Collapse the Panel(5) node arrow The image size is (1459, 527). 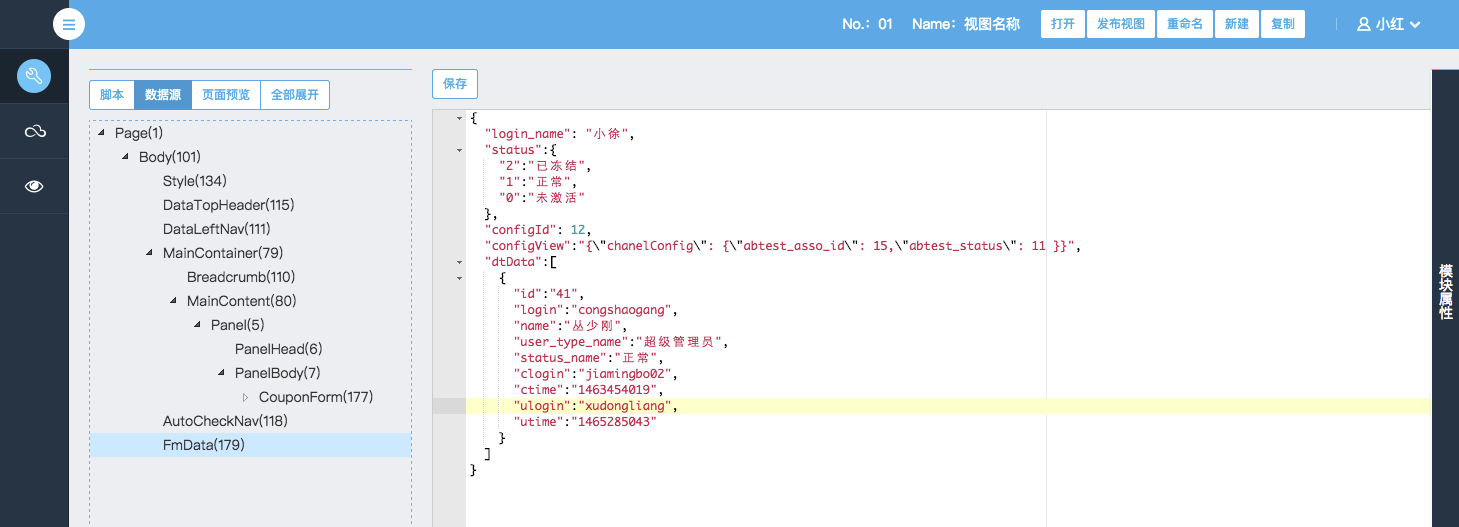[x=197, y=325]
